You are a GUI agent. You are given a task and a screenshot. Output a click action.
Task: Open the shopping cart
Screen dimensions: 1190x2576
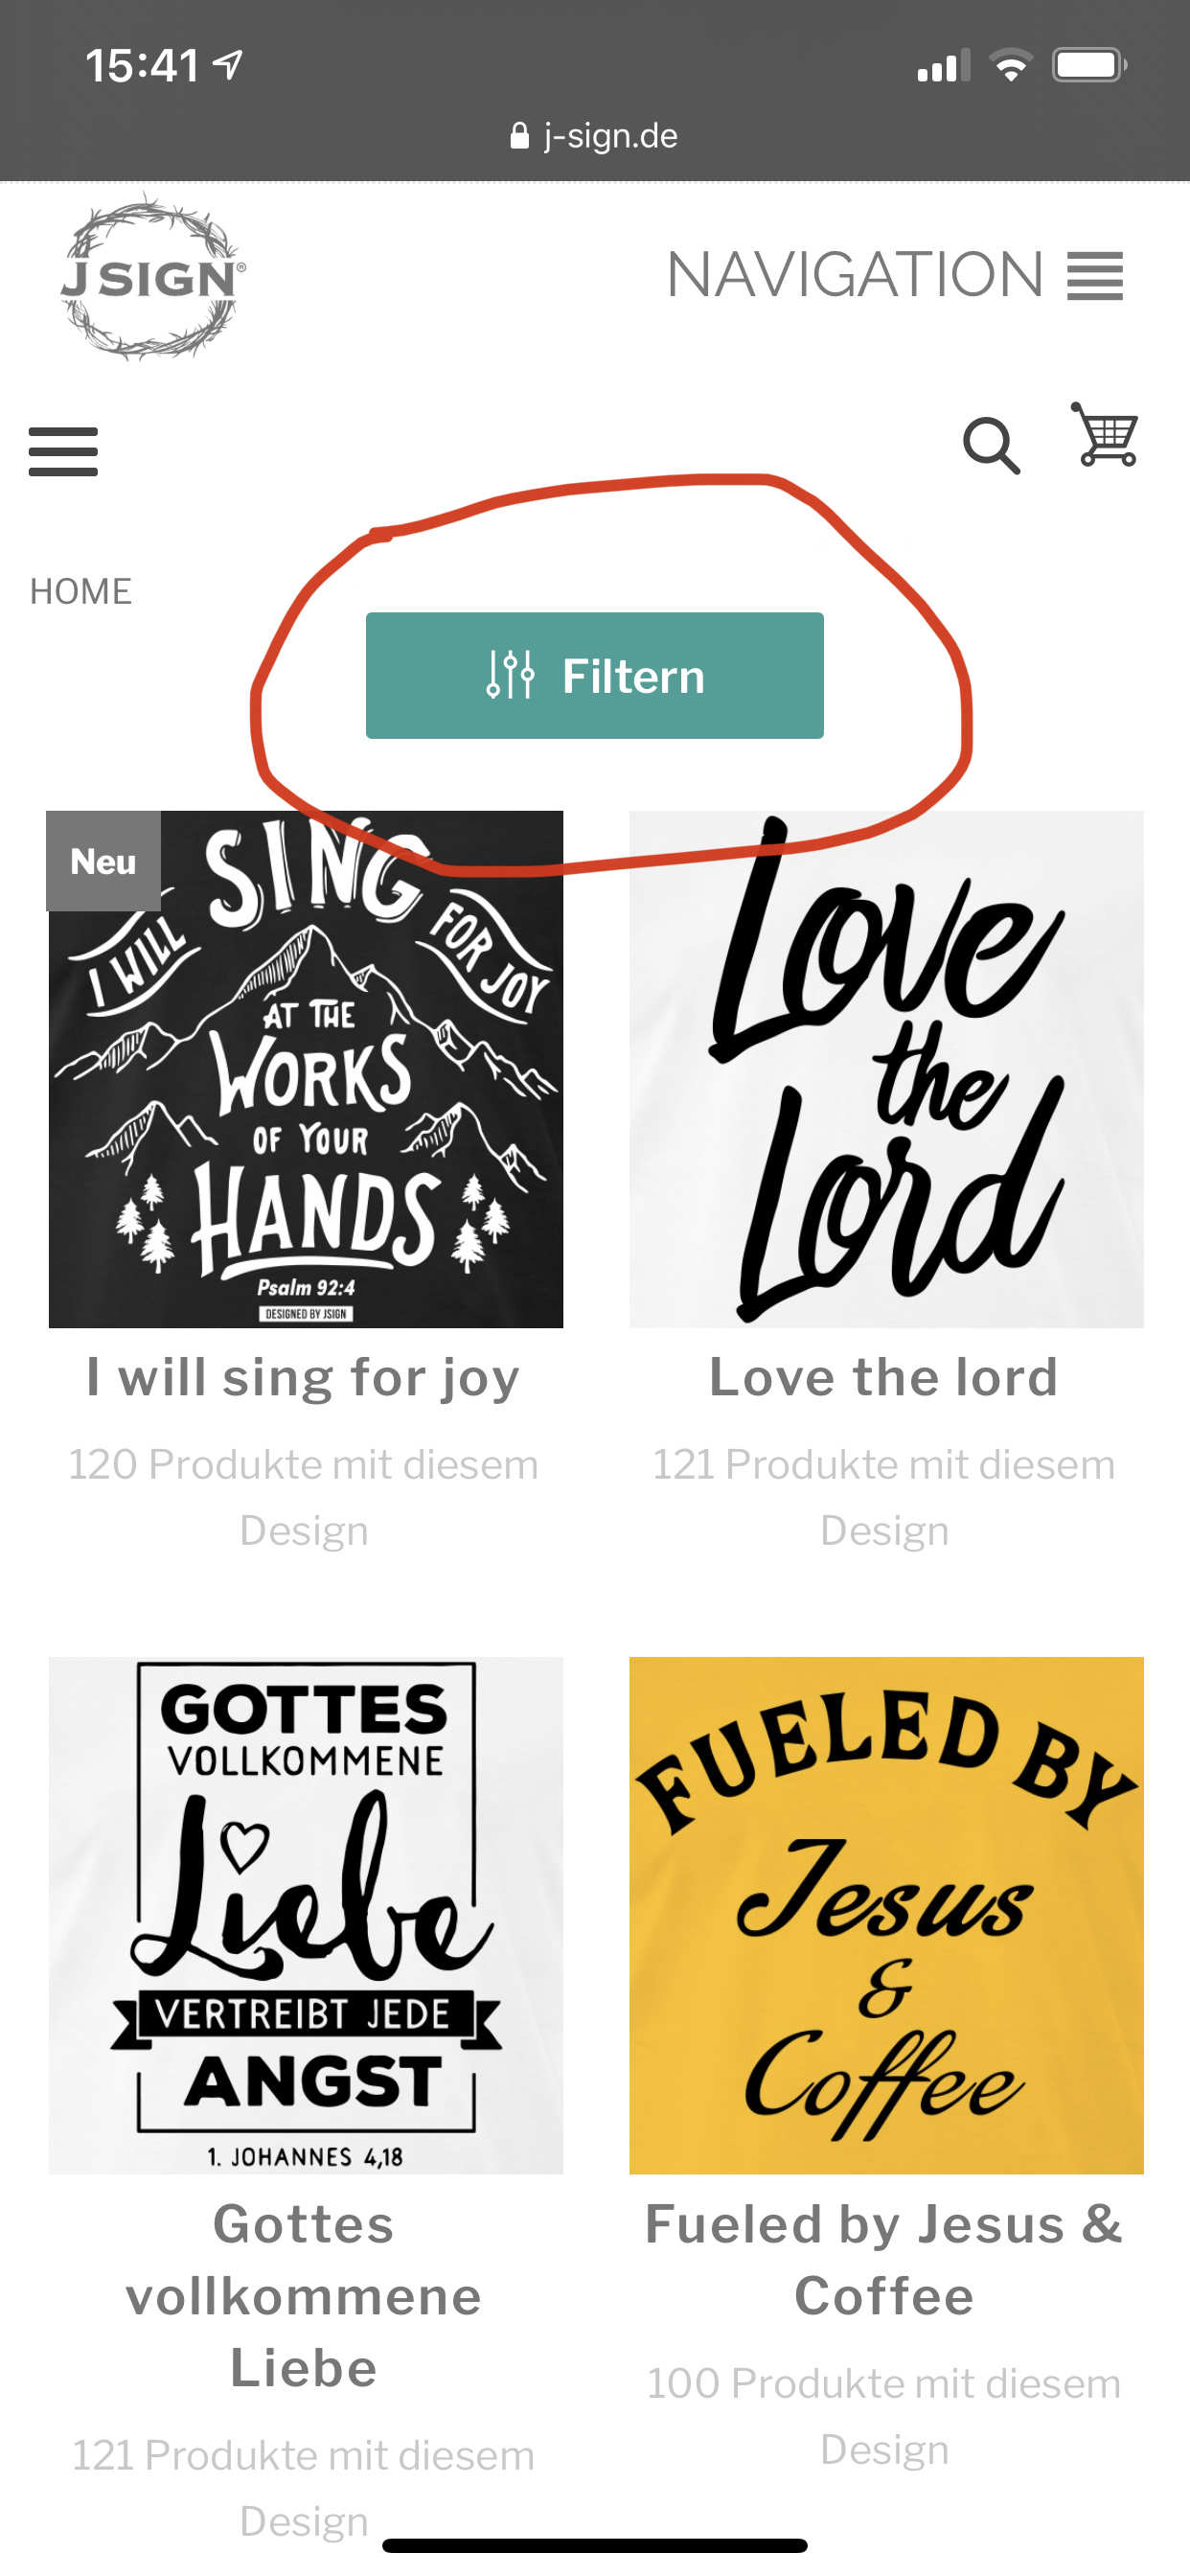coord(1106,436)
